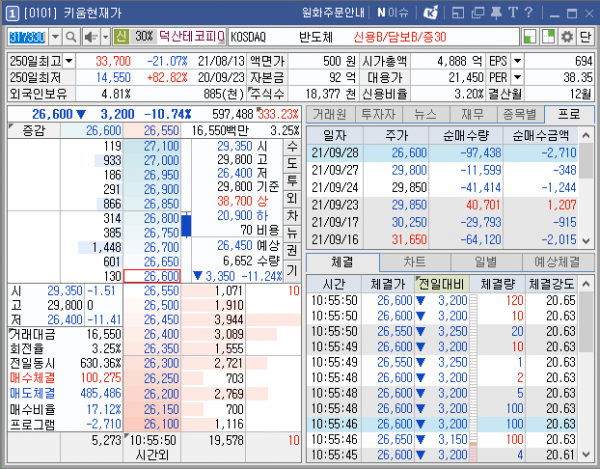The image size is (600, 469).
Task: Click the 차 side button
Action: tap(292, 216)
